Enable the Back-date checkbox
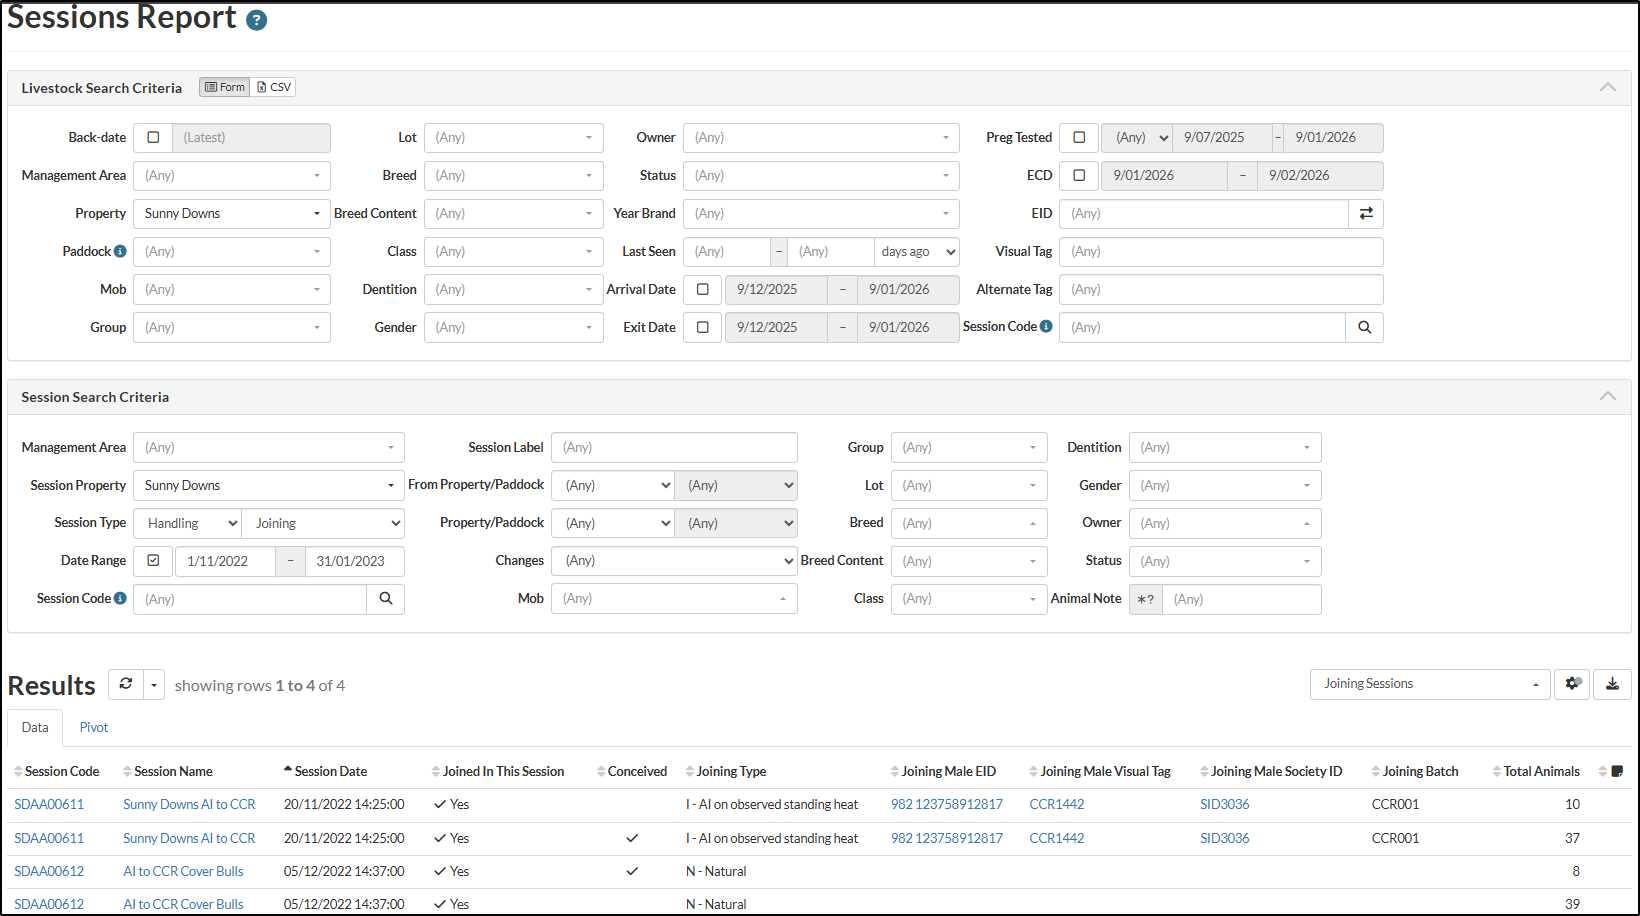The image size is (1640, 916). (x=153, y=137)
